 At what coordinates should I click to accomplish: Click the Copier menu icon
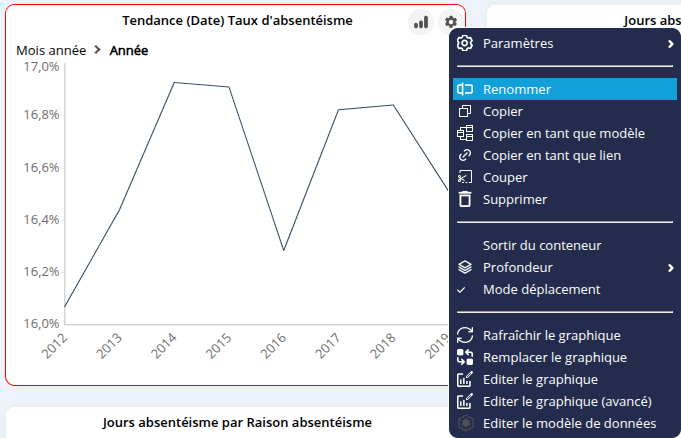click(x=464, y=111)
